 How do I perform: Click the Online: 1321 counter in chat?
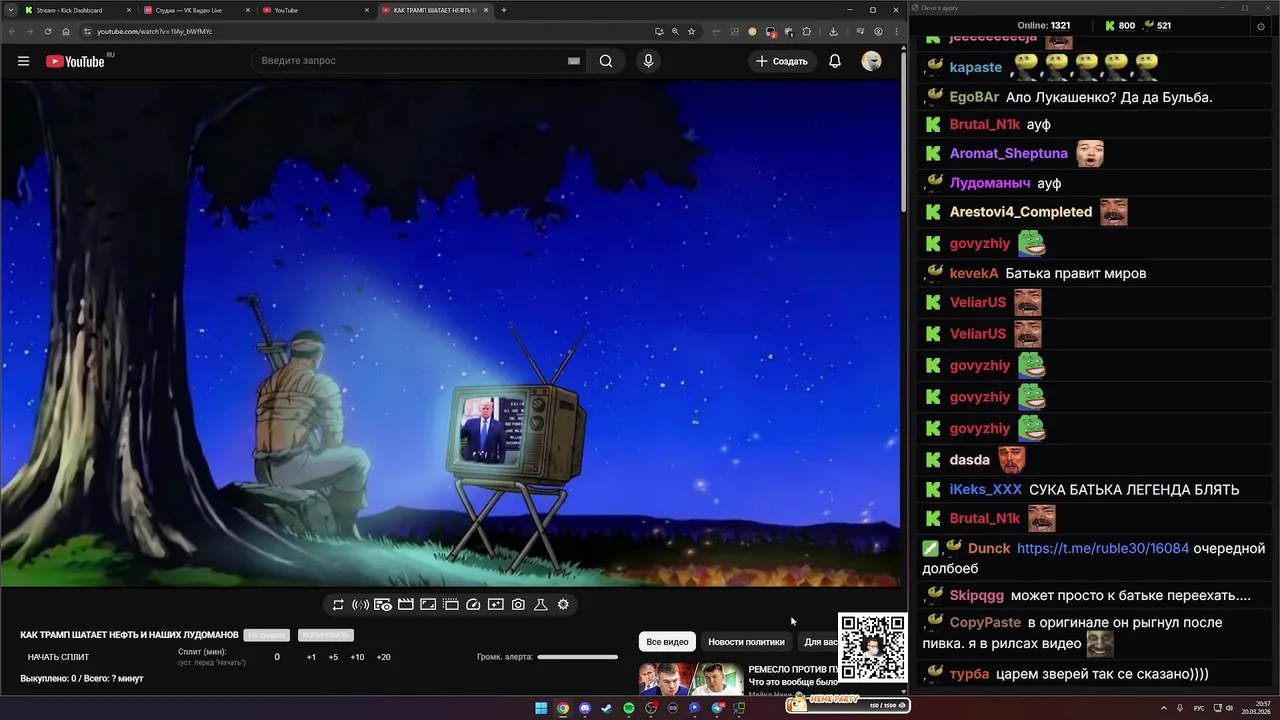(x=1044, y=26)
